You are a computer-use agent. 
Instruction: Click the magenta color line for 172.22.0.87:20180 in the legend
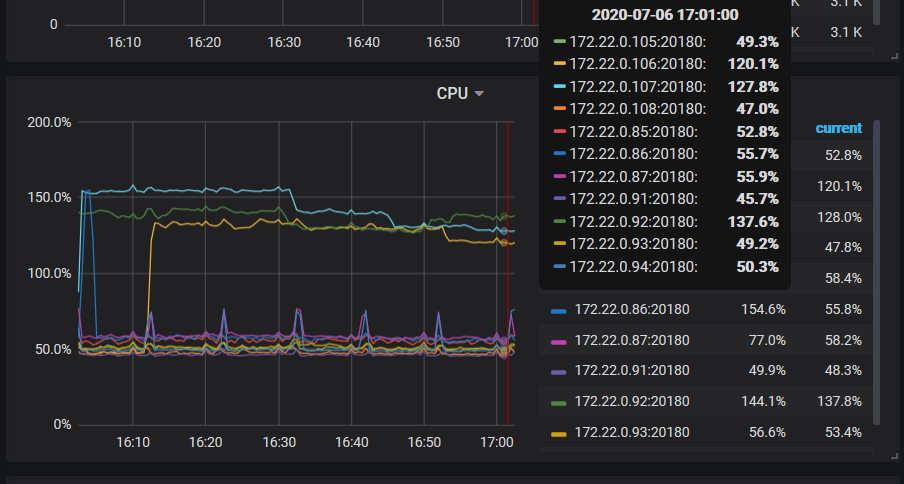(559, 342)
